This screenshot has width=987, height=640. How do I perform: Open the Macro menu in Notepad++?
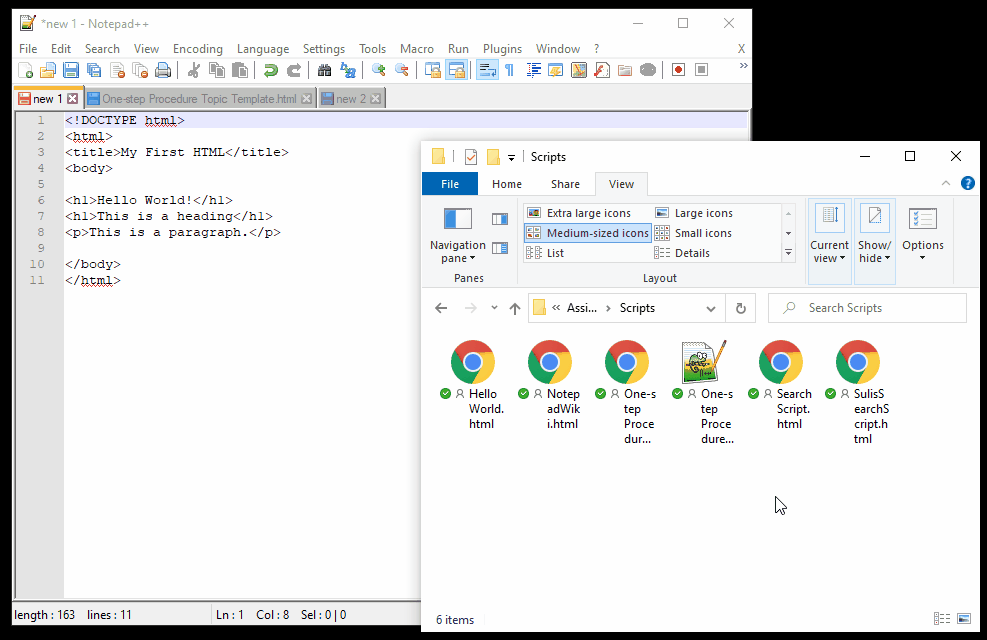tap(417, 49)
